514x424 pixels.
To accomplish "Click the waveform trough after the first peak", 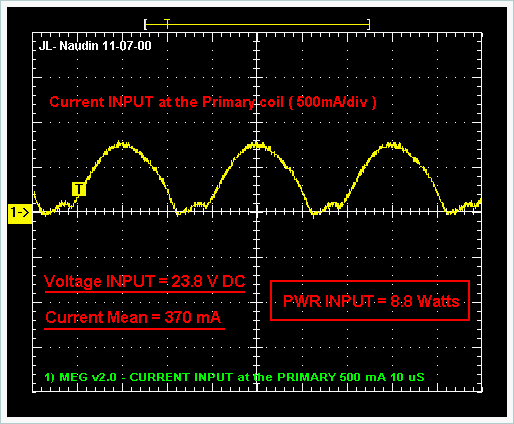I will click(179, 213).
